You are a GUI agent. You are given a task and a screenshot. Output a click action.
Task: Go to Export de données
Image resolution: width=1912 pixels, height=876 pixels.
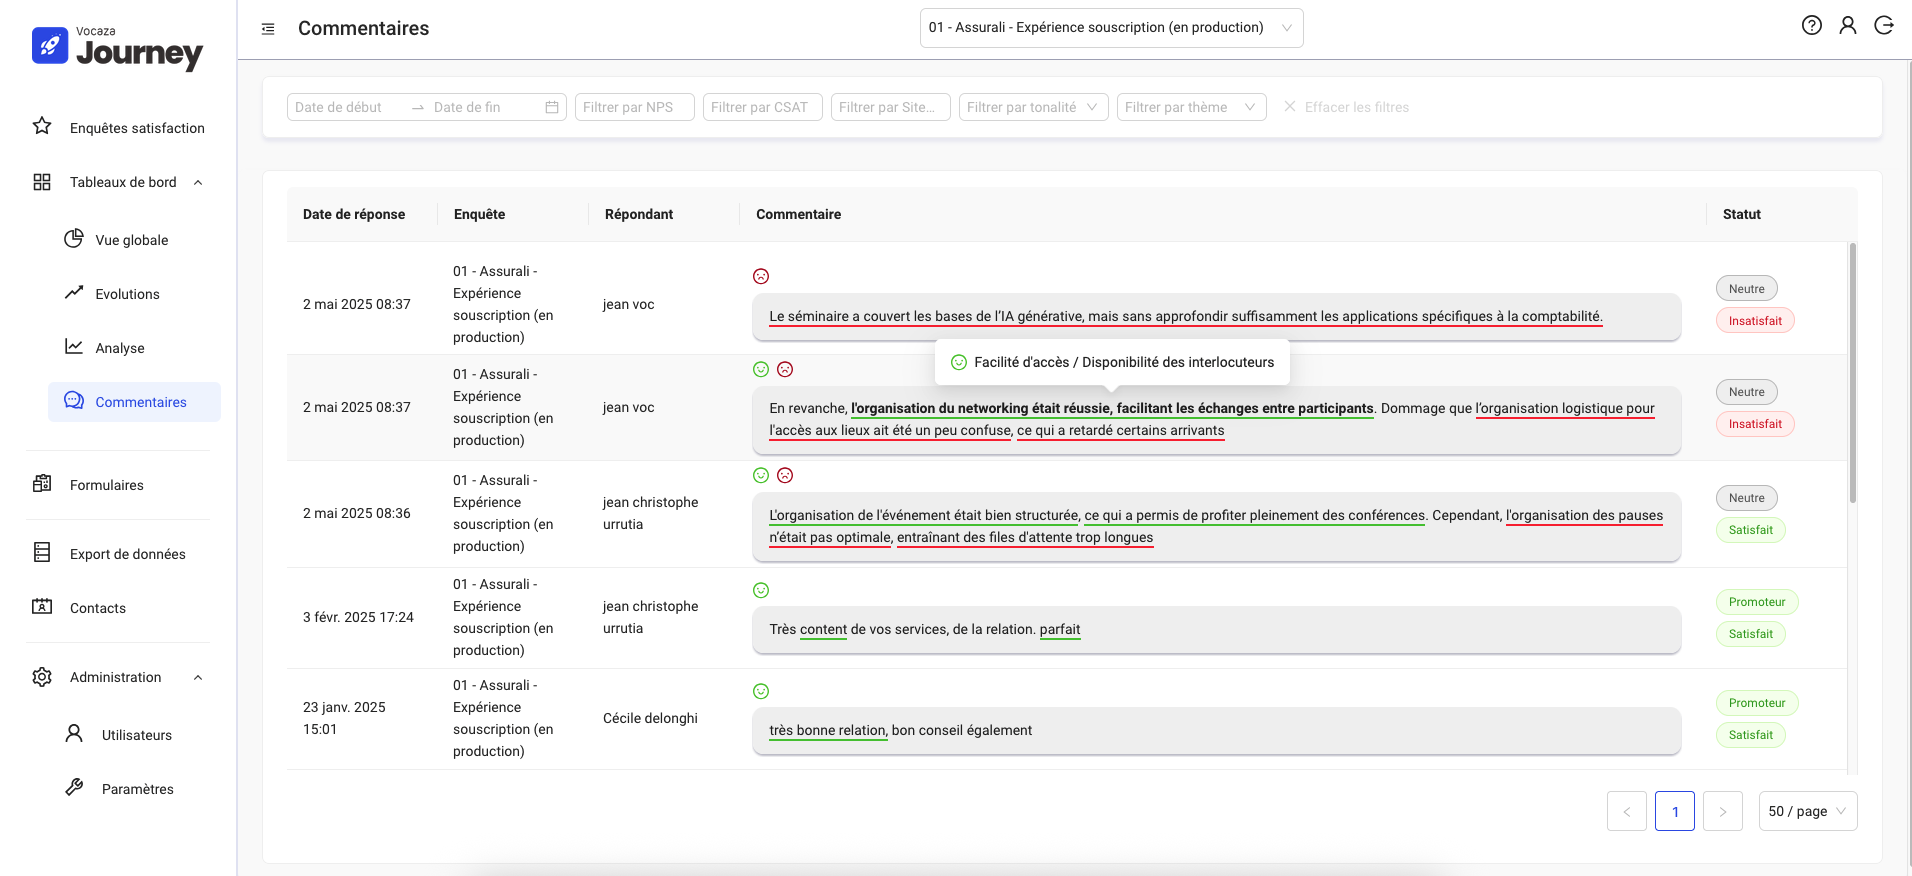pyautogui.click(x=127, y=554)
